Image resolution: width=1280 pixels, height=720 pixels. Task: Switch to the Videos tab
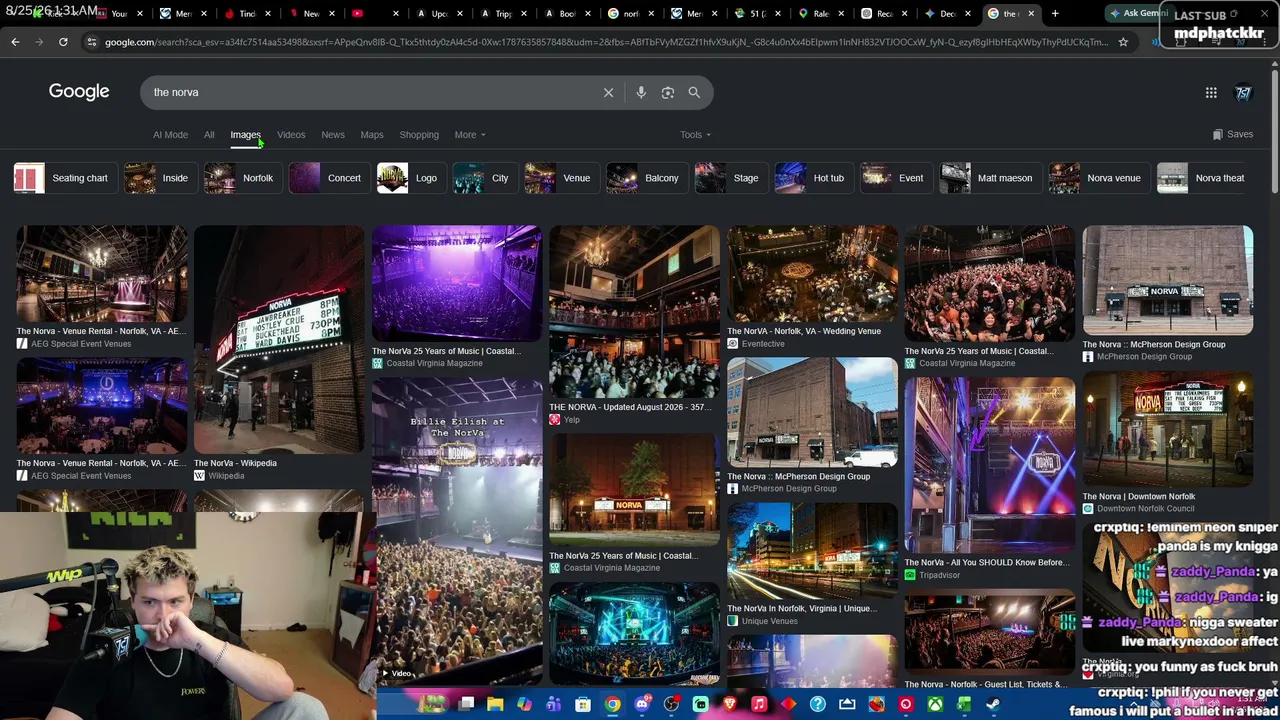click(291, 135)
